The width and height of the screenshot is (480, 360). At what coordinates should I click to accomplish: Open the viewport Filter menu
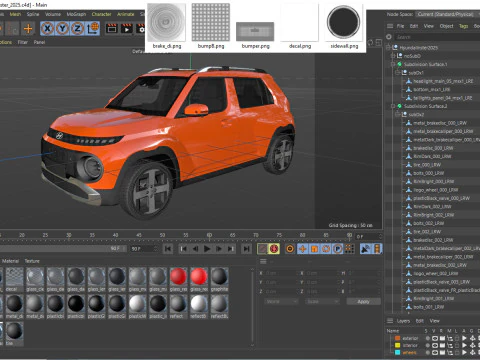point(22,42)
